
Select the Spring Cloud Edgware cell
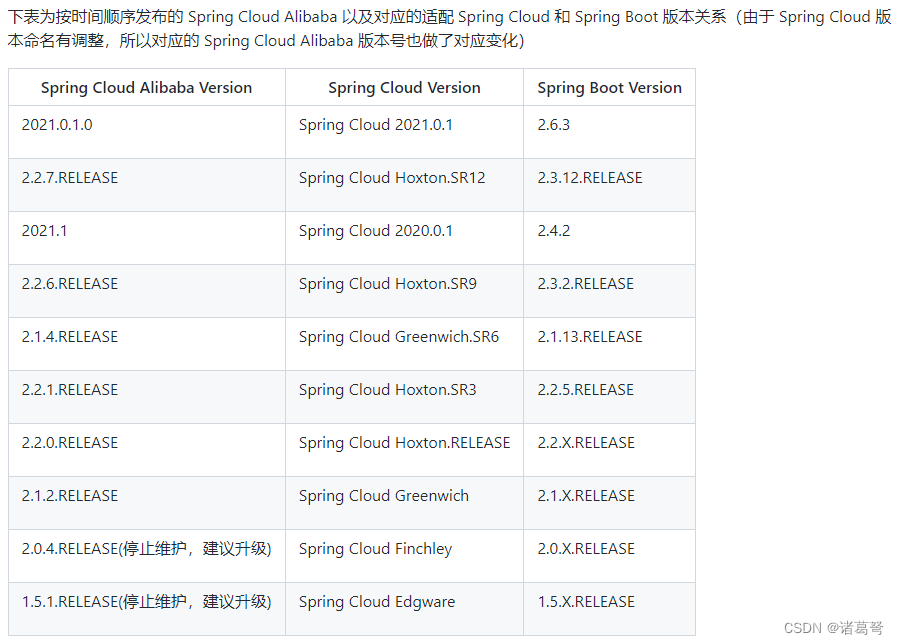point(404,609)
